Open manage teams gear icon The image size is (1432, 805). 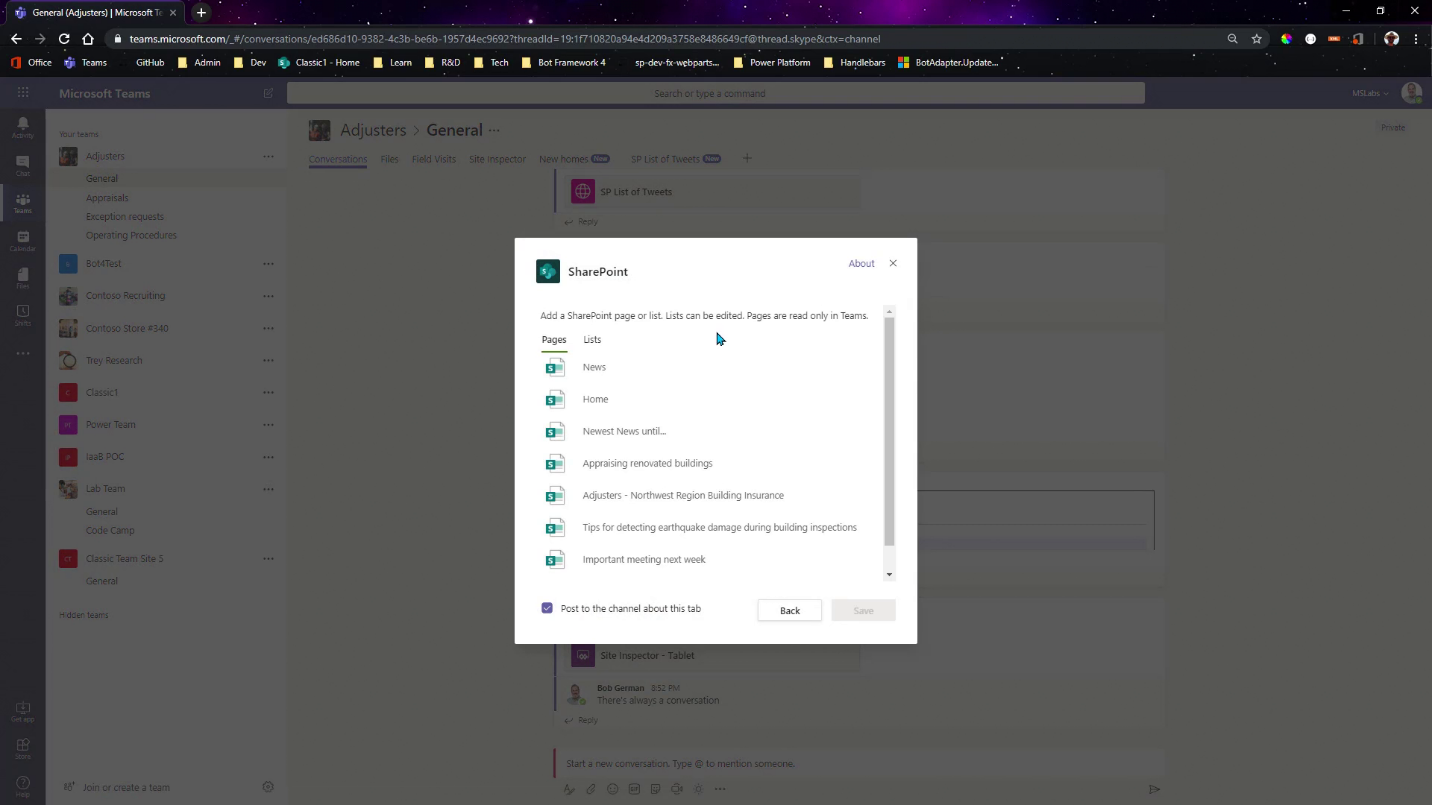(x=268, y=787)
